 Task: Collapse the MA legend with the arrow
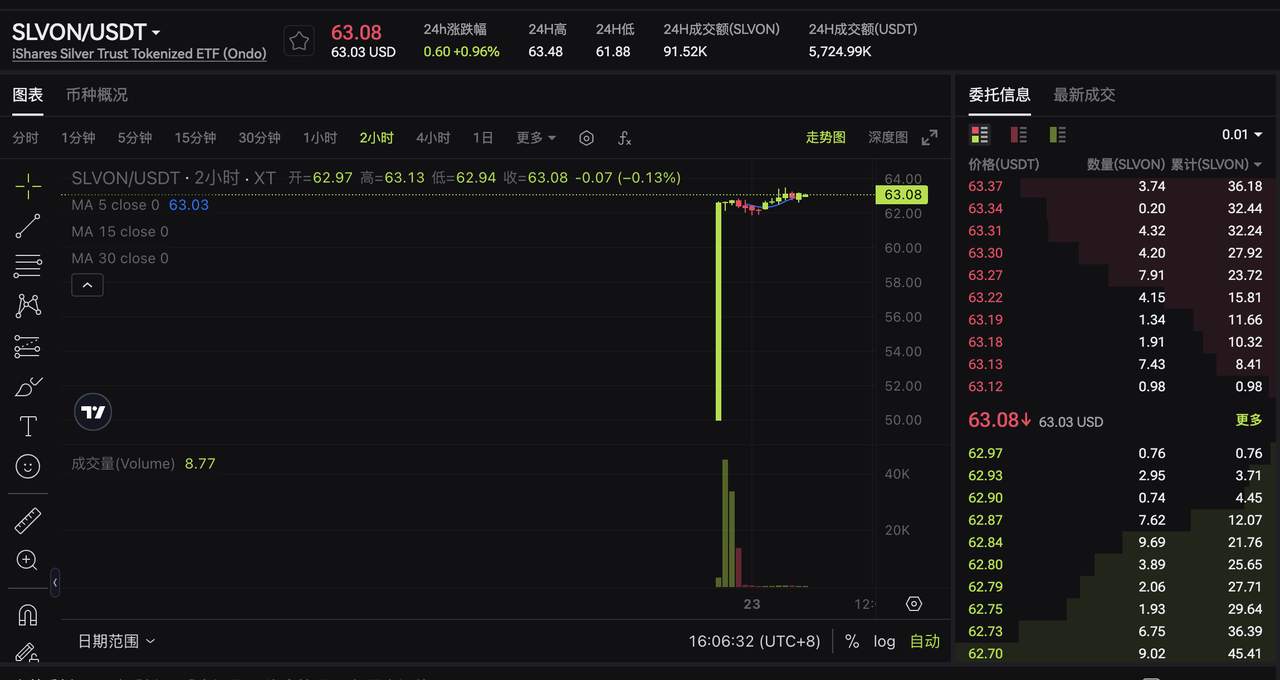point(87,284)
